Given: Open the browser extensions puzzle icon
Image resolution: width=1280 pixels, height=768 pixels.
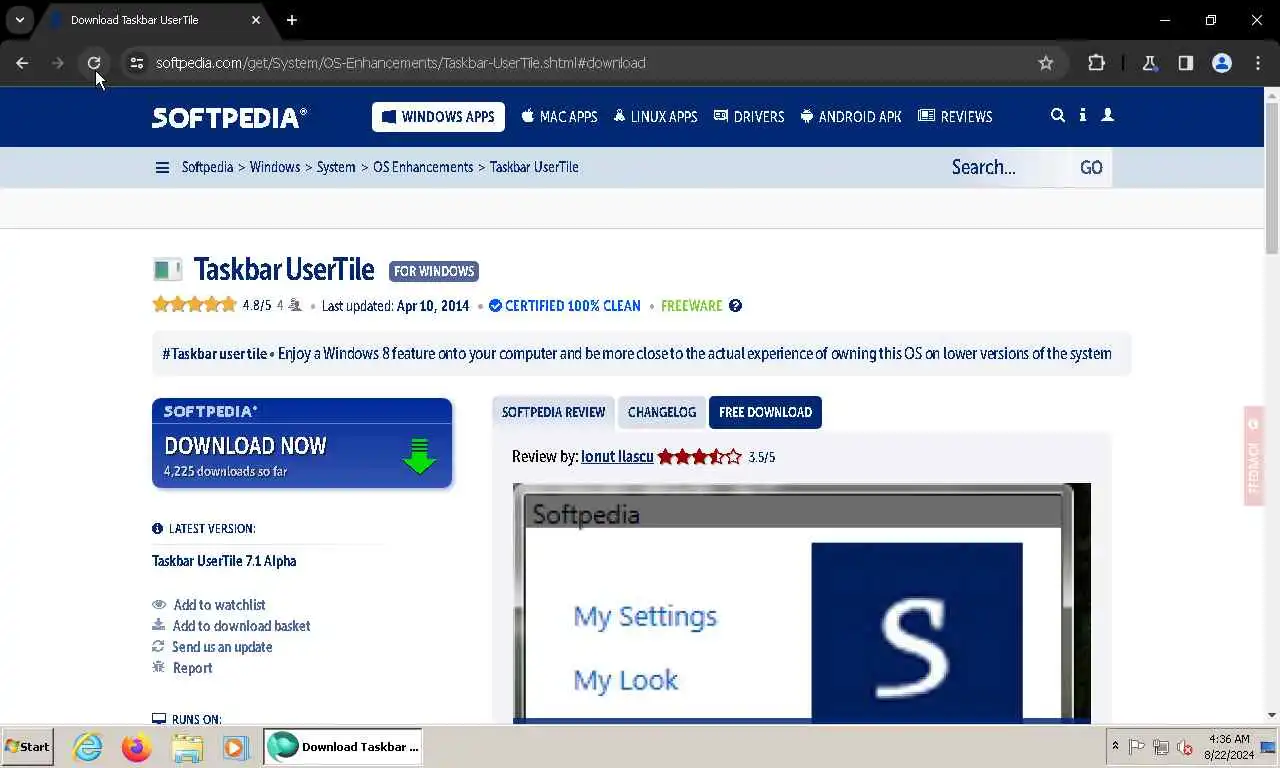Looking at the screenshot, I should tap(1096, 63).
